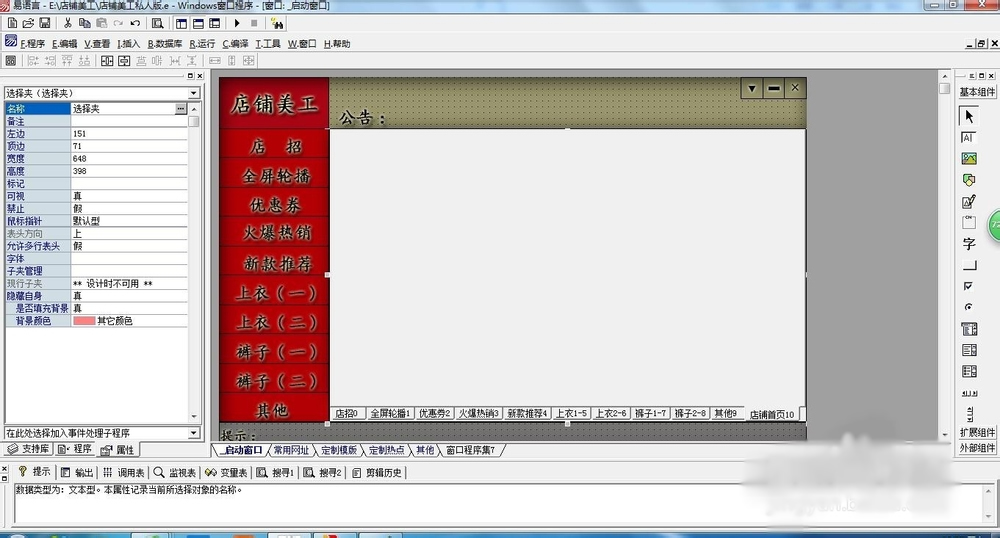The height and width of the screenshot is (538, 1000).
Task: Click the Run (play) toolbar button
Action: 237,23
